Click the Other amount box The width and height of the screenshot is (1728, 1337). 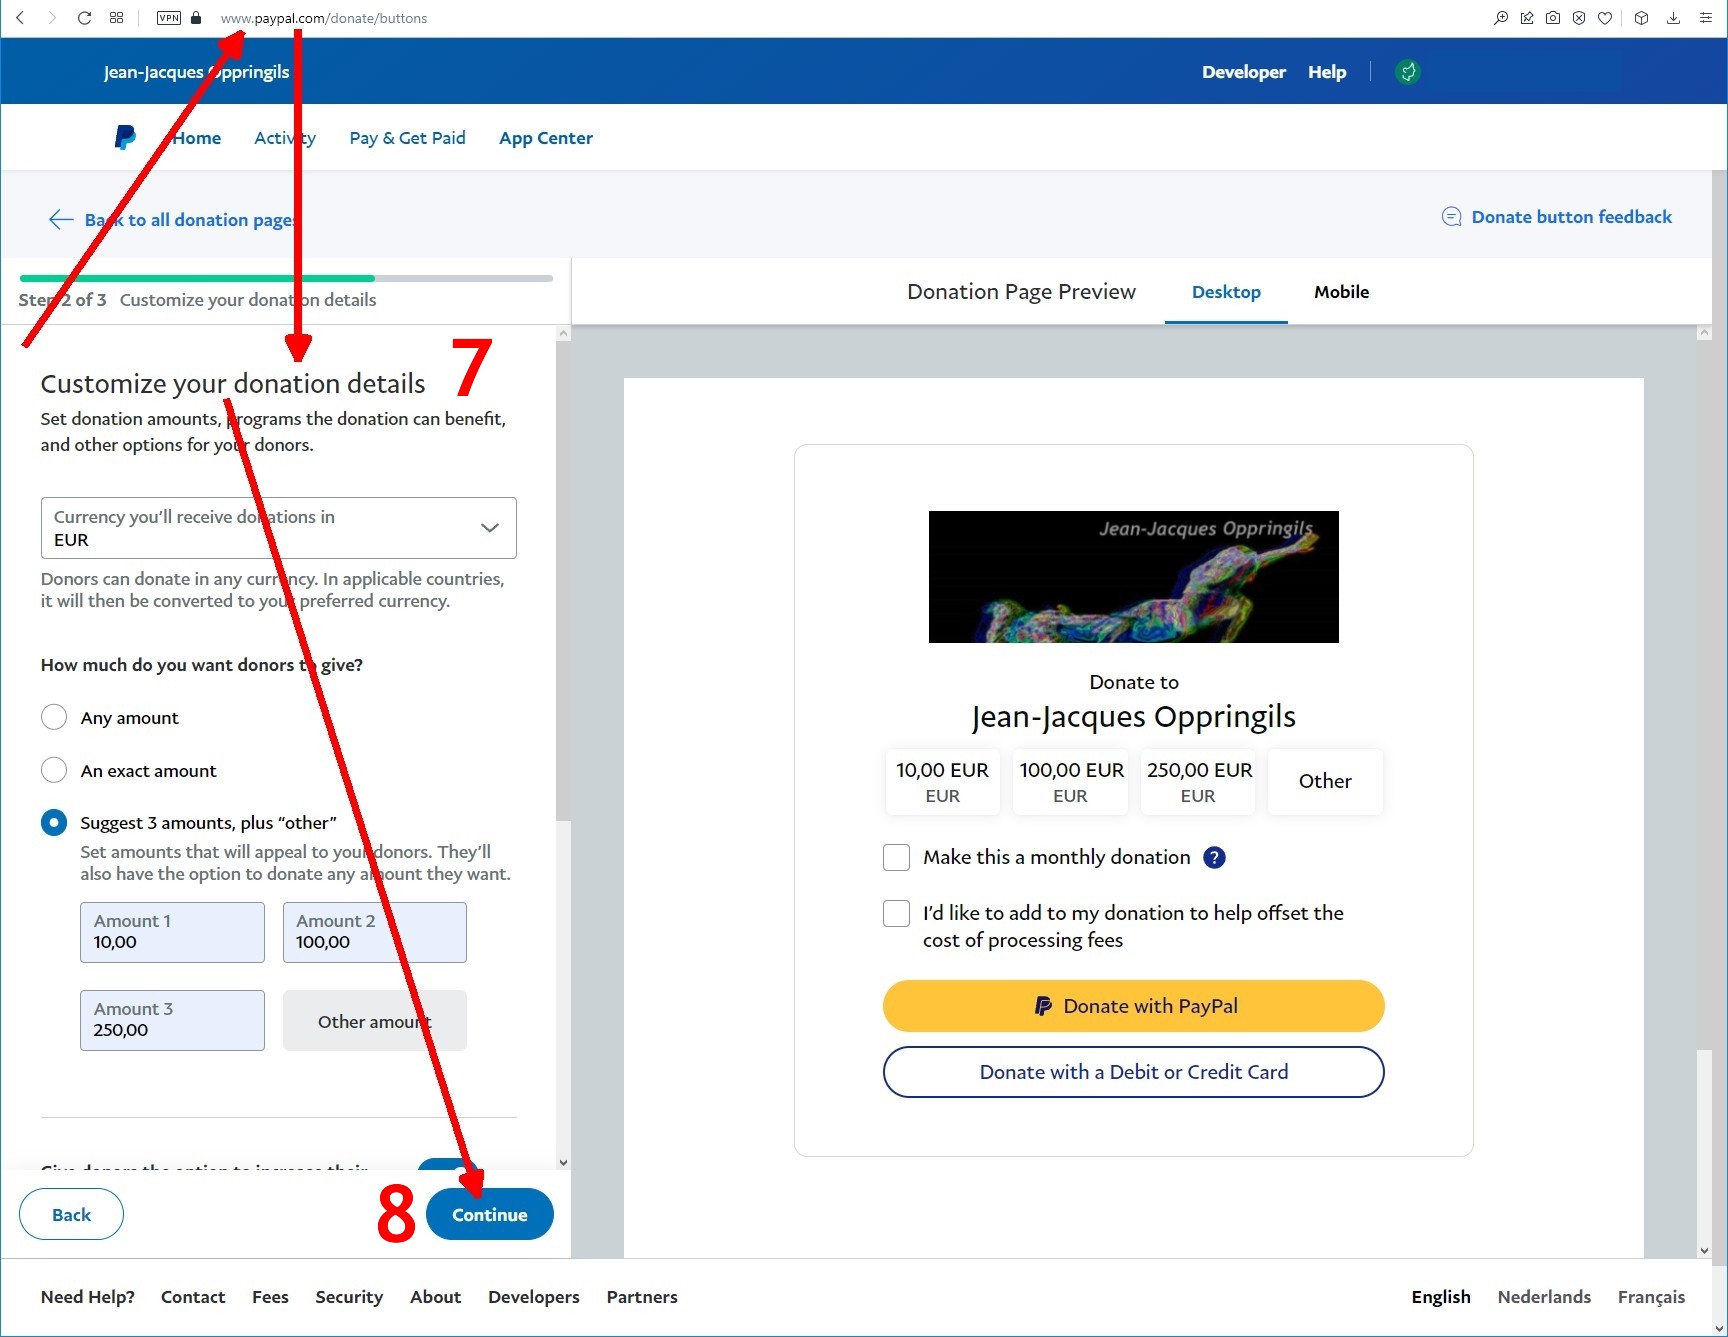tap(375, 1020)
